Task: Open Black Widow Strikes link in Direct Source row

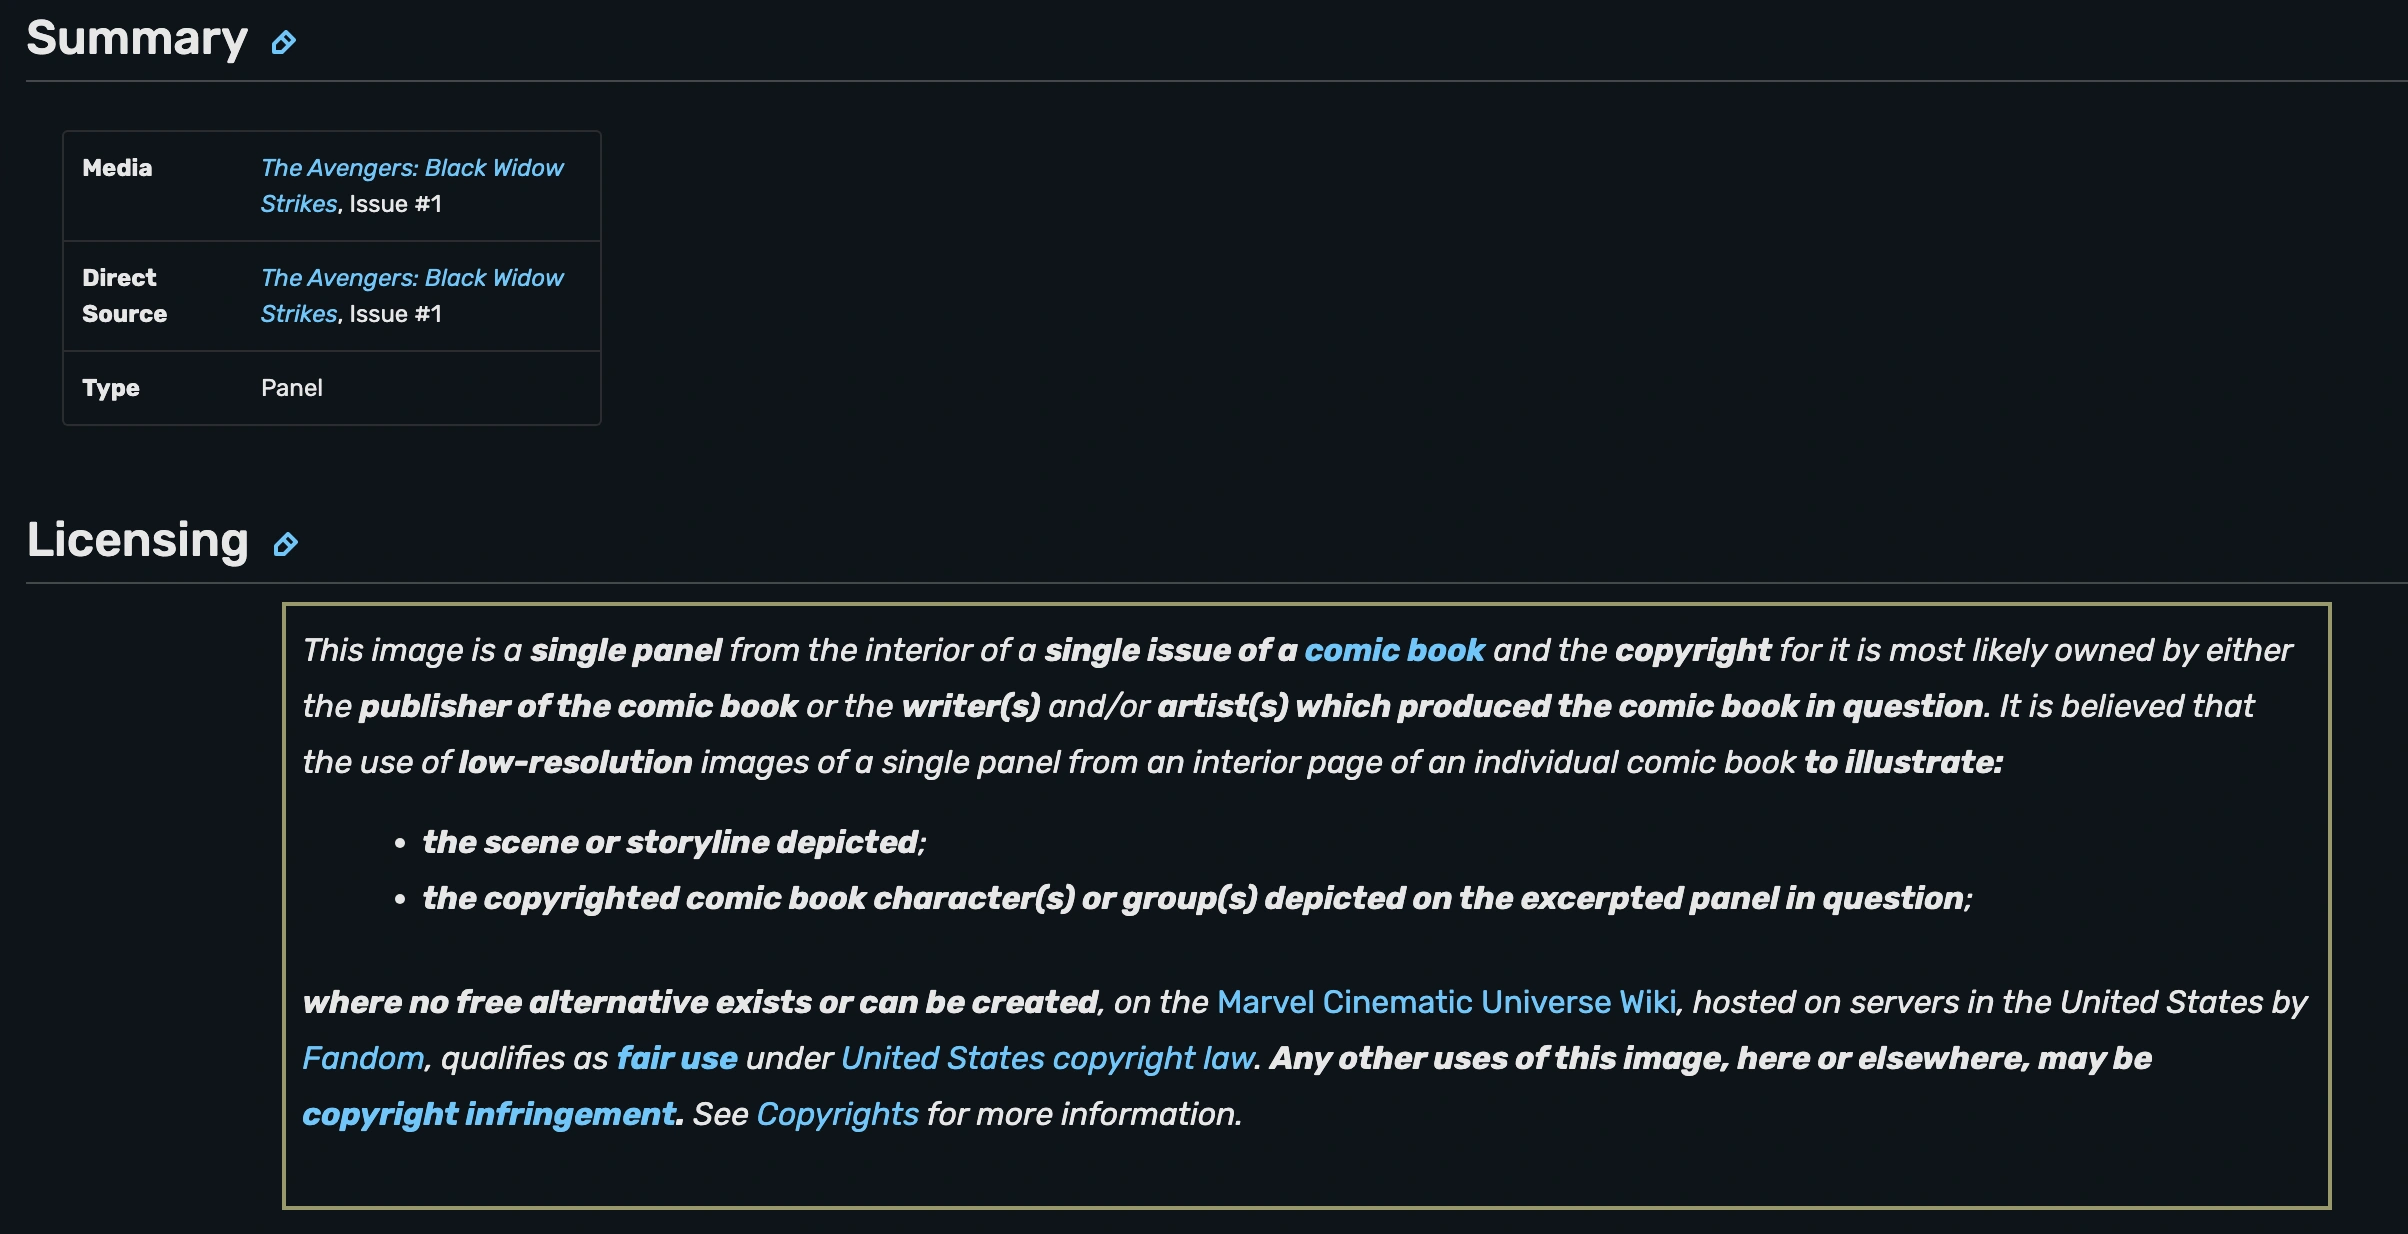Action: pyautogui.click(x=412, y=296)
